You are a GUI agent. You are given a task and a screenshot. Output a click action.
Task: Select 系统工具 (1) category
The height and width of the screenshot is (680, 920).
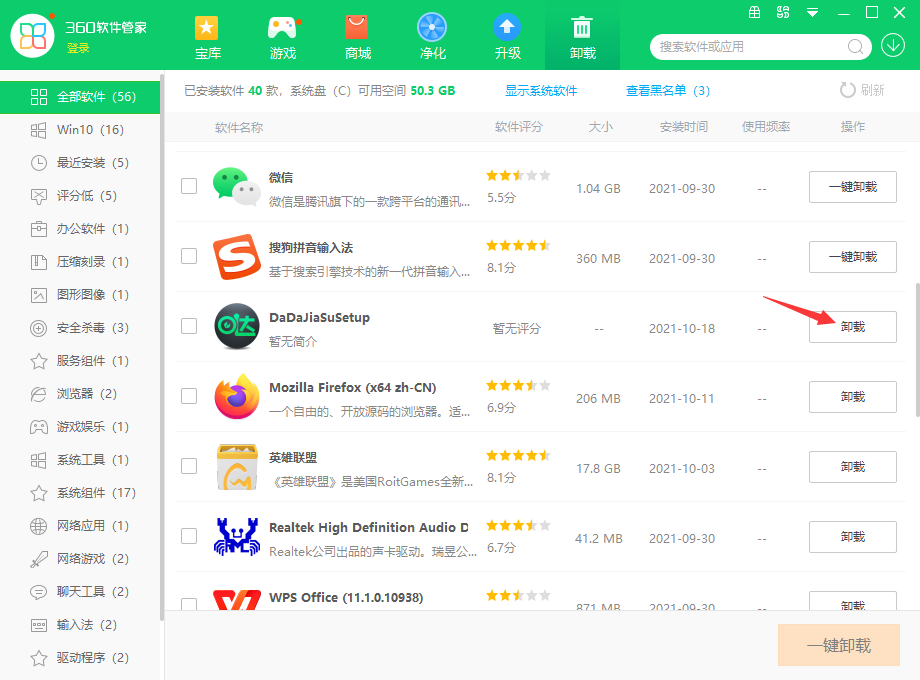point(80,459)
